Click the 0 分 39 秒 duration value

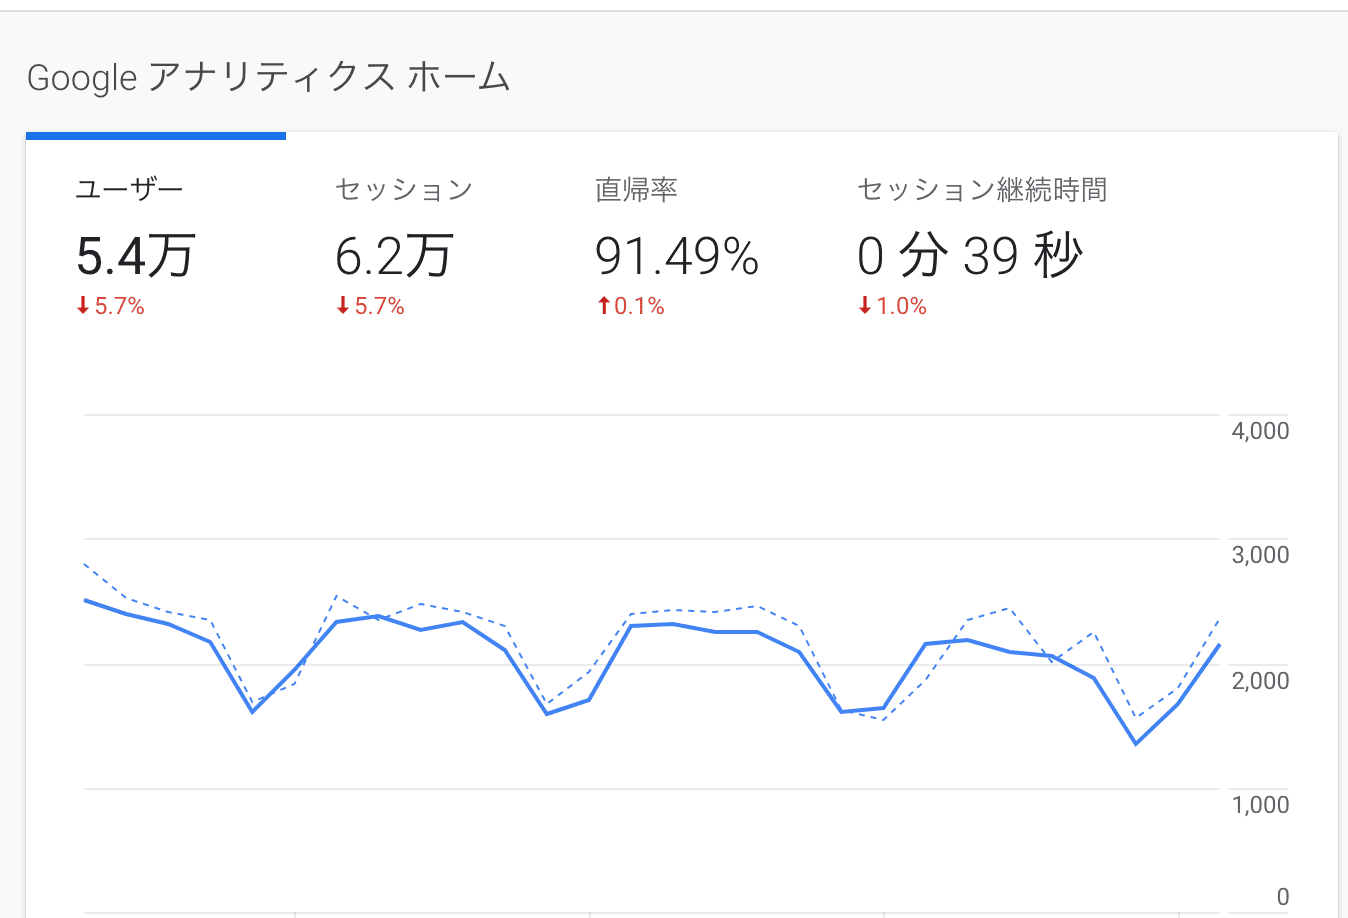point(970,256)
